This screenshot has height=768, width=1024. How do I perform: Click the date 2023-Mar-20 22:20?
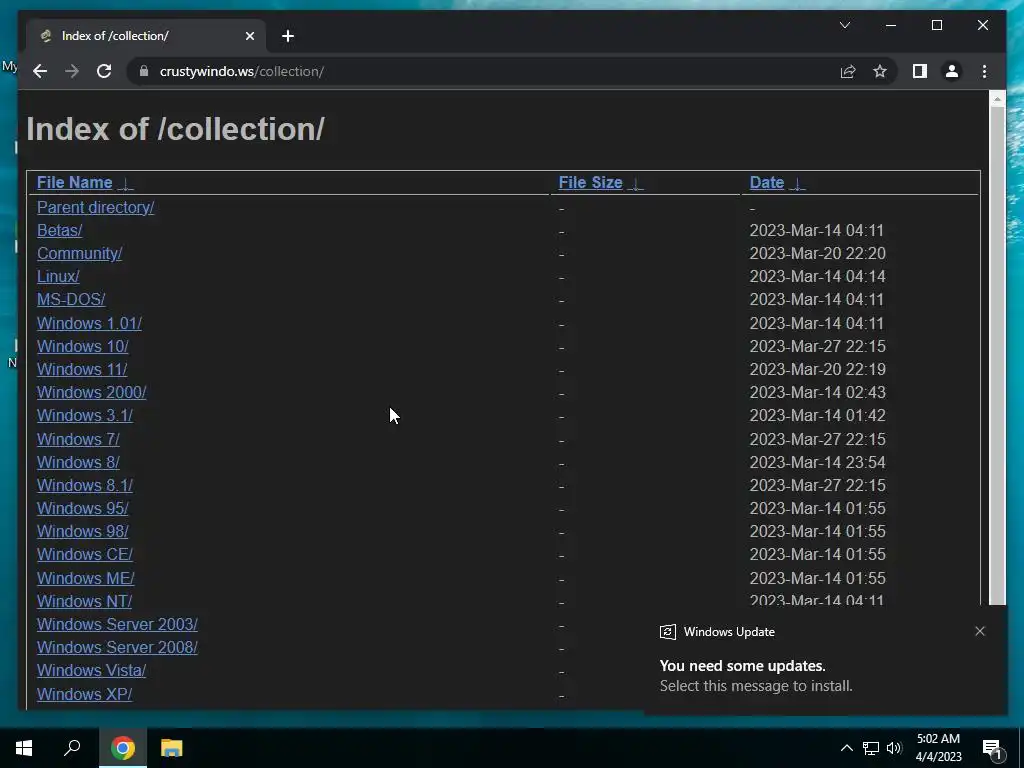pos(818,253)
